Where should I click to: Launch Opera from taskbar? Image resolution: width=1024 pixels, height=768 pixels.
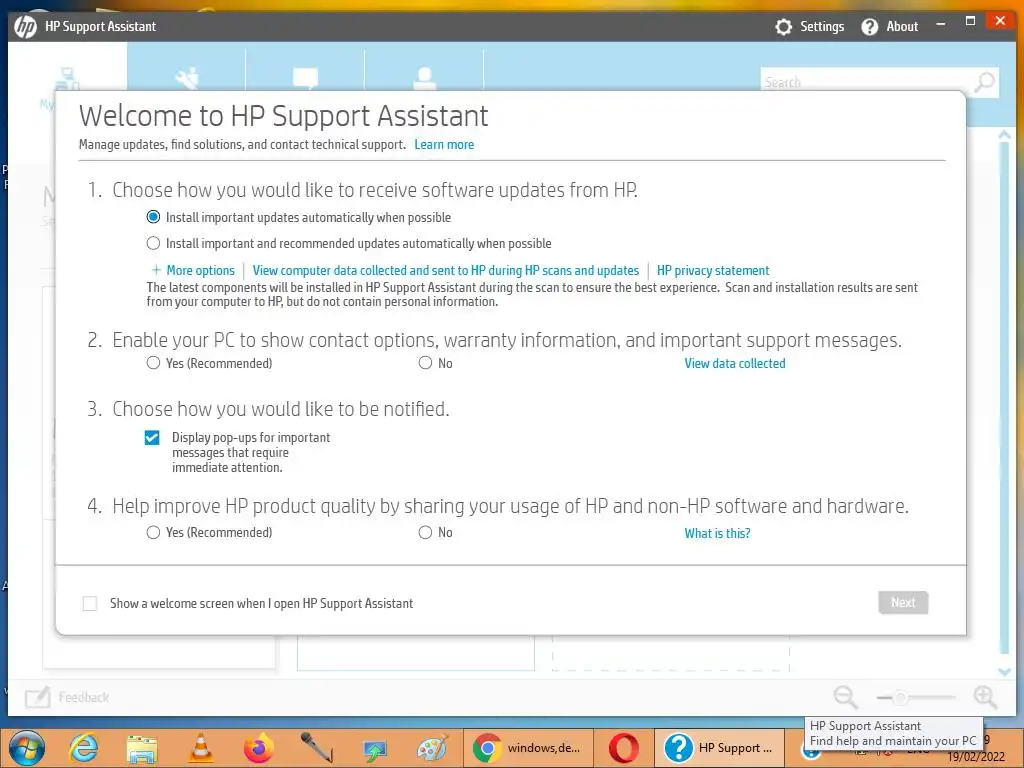624,748
